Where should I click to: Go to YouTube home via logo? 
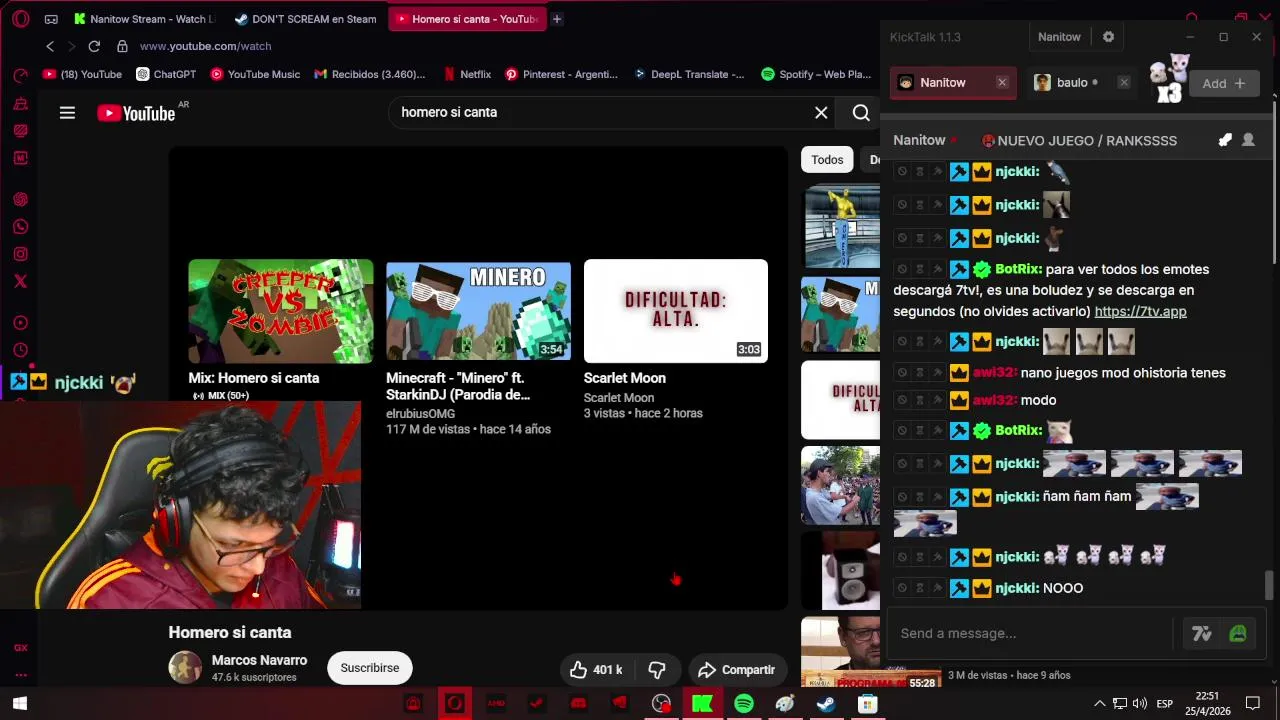[136, 113]
